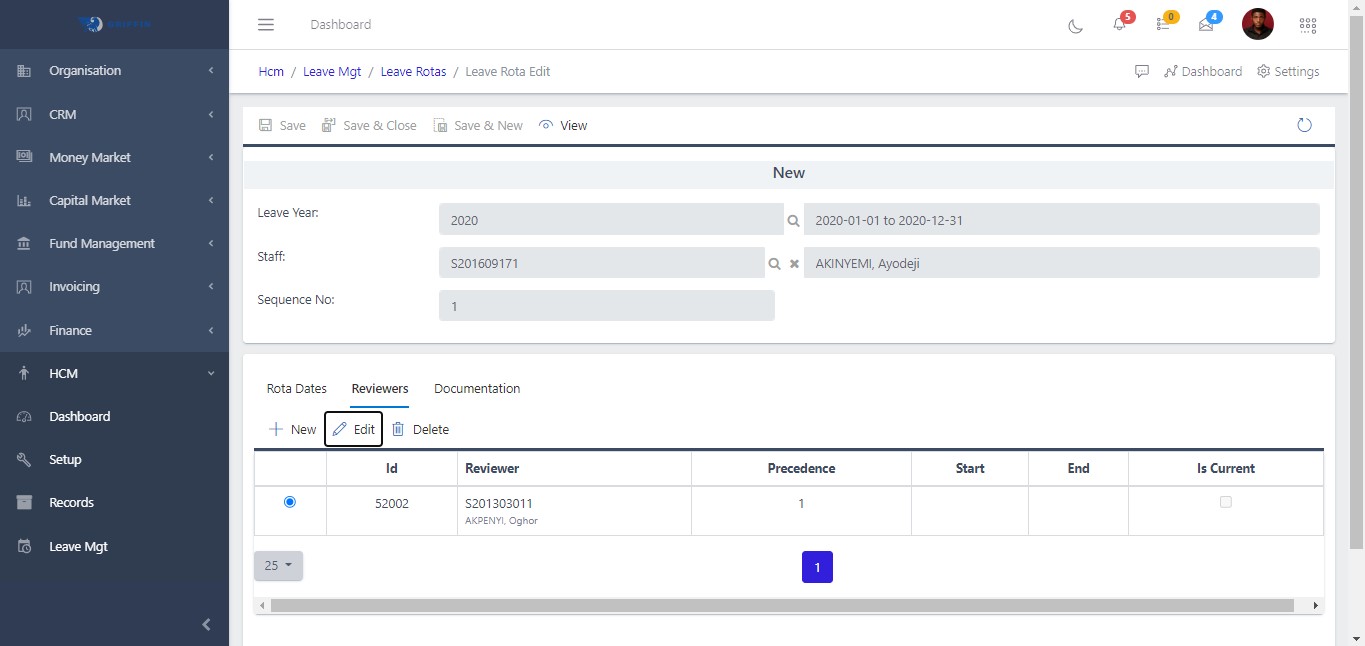The height and width of the screenshot is (646, 1365).
Task: Select the reviewer row radio button
Action: click(x=289, y=503)
